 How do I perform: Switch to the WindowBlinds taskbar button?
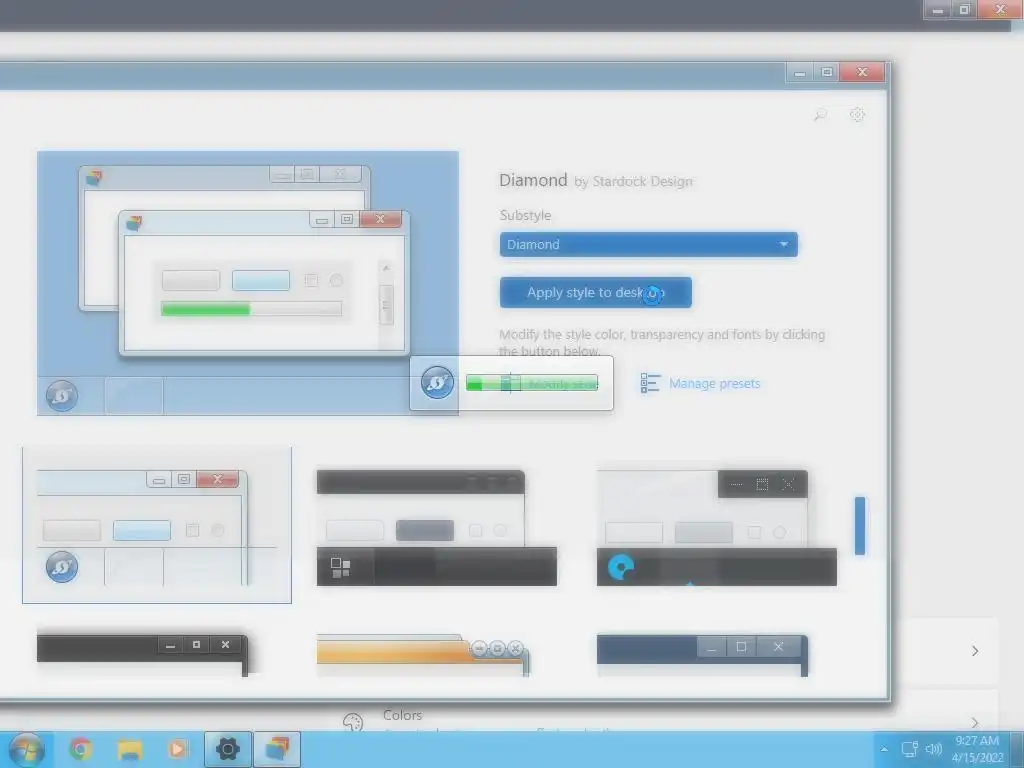(x=277, y=749)
